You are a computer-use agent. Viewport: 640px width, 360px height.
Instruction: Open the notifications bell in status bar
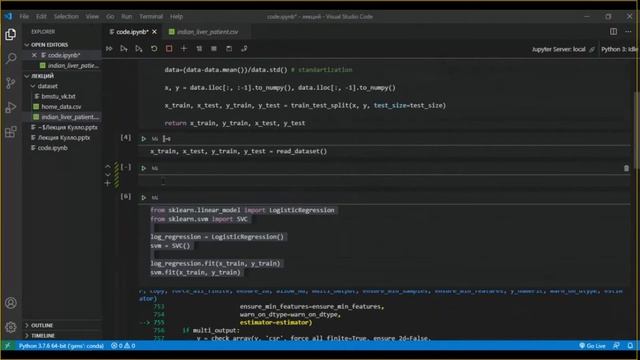[630, 346]
